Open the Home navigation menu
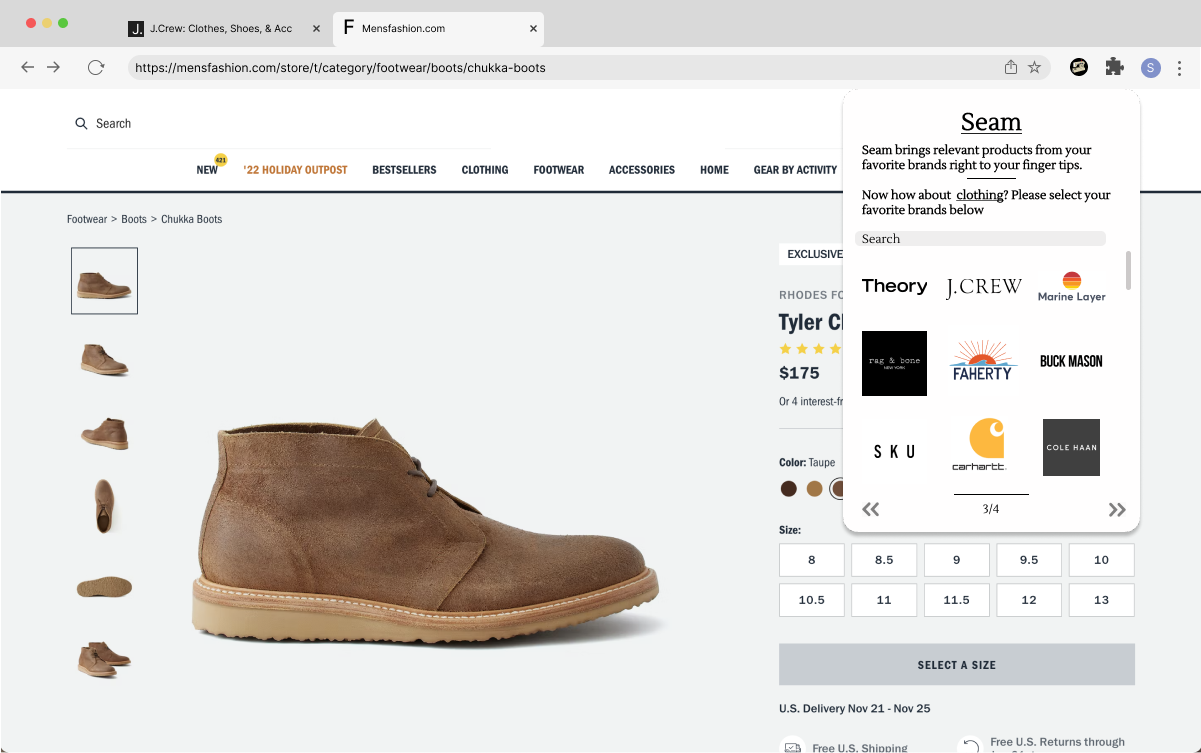This screenshot has height=753, width=1201. pos(714,170)
